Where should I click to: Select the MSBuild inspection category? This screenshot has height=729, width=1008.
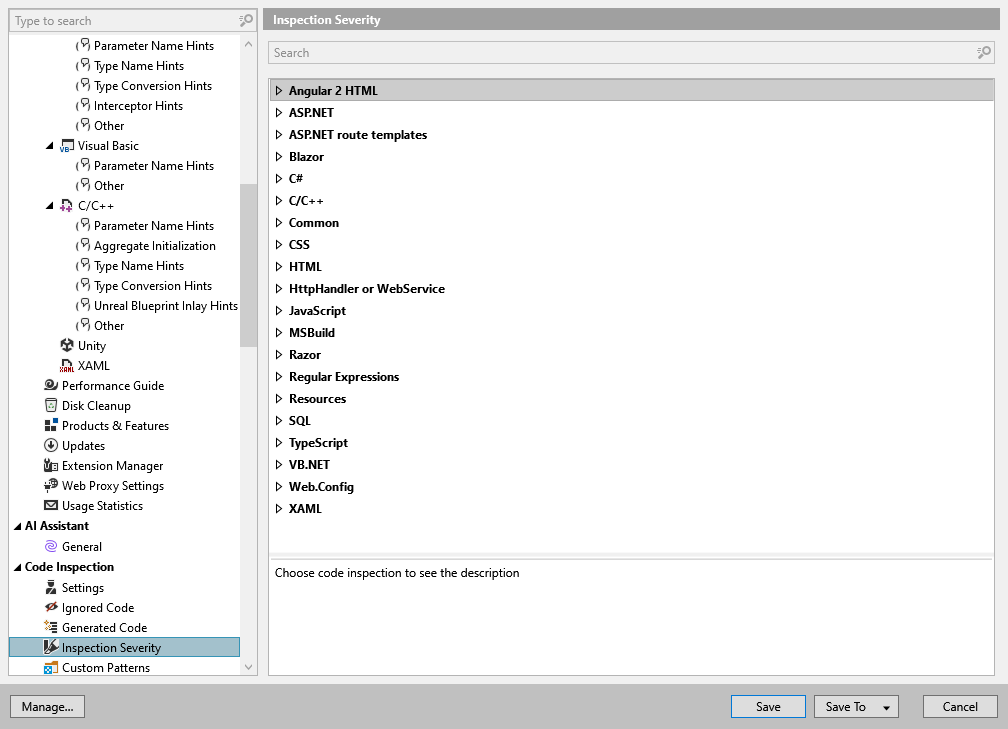312,332
